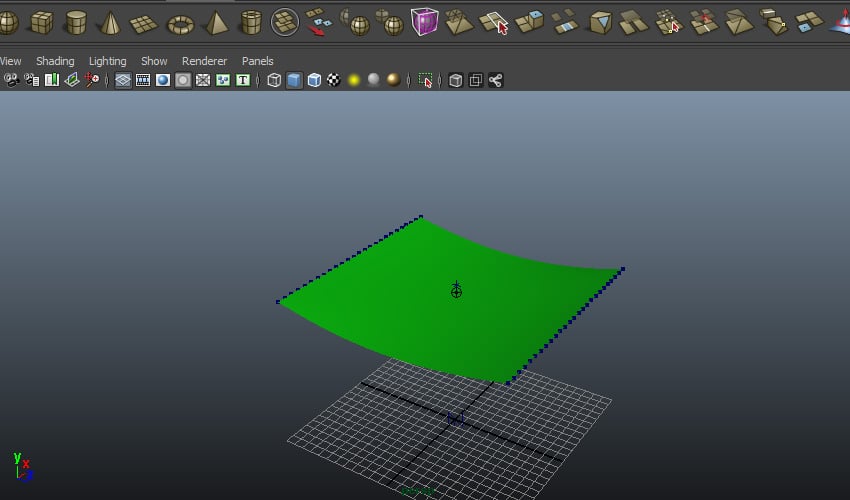
Task: Open the Shading panel menu
Action: pos(55,61)
